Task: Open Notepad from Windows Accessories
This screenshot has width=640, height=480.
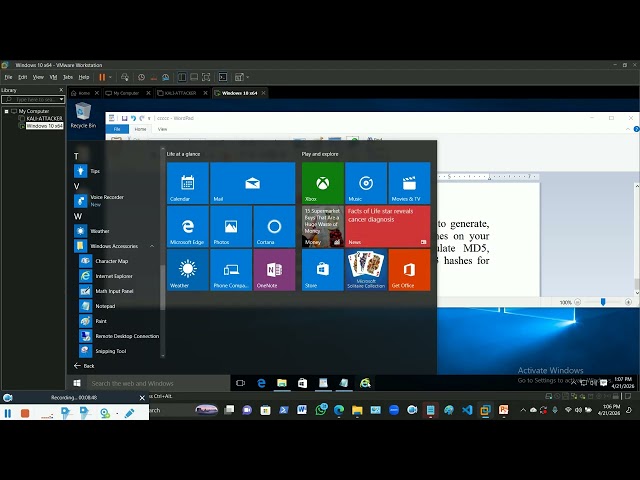Action: (118, 306)
